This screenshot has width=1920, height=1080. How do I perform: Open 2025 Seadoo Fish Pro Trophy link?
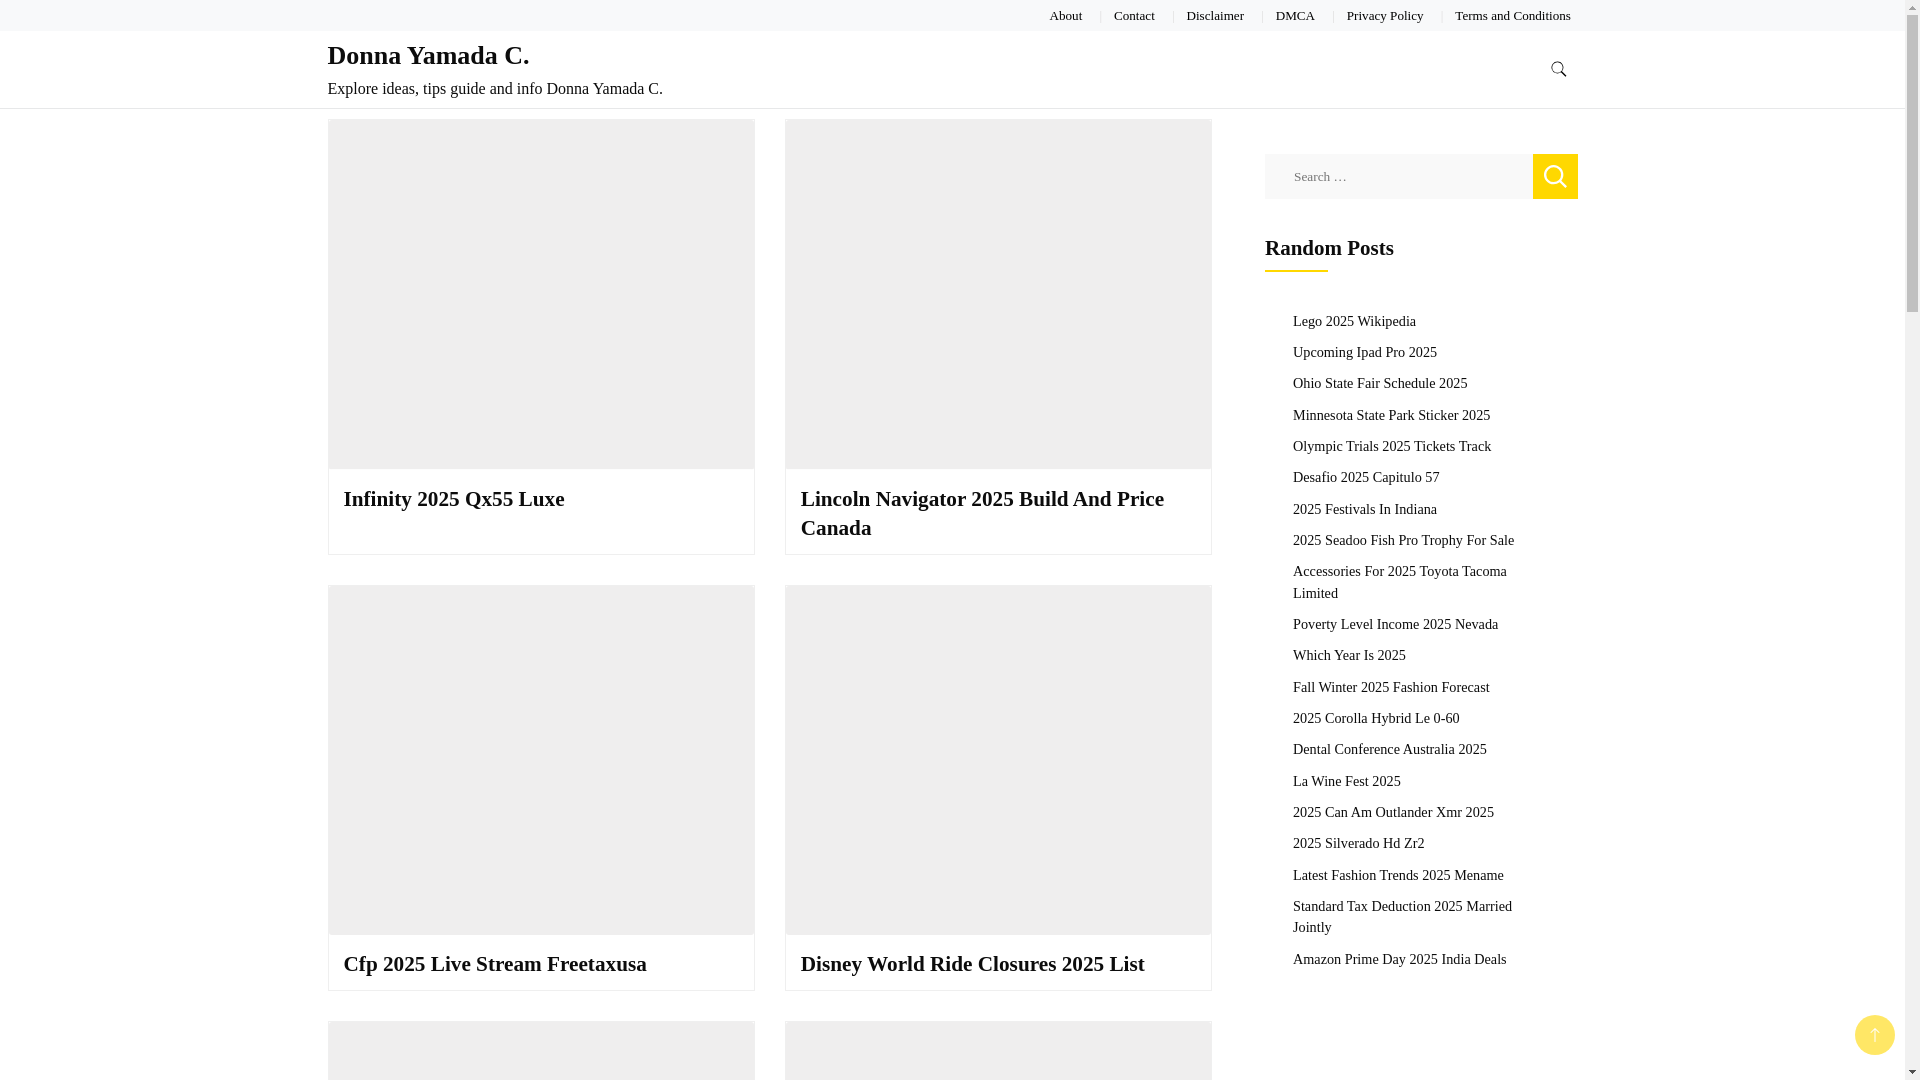point(1403,540)
